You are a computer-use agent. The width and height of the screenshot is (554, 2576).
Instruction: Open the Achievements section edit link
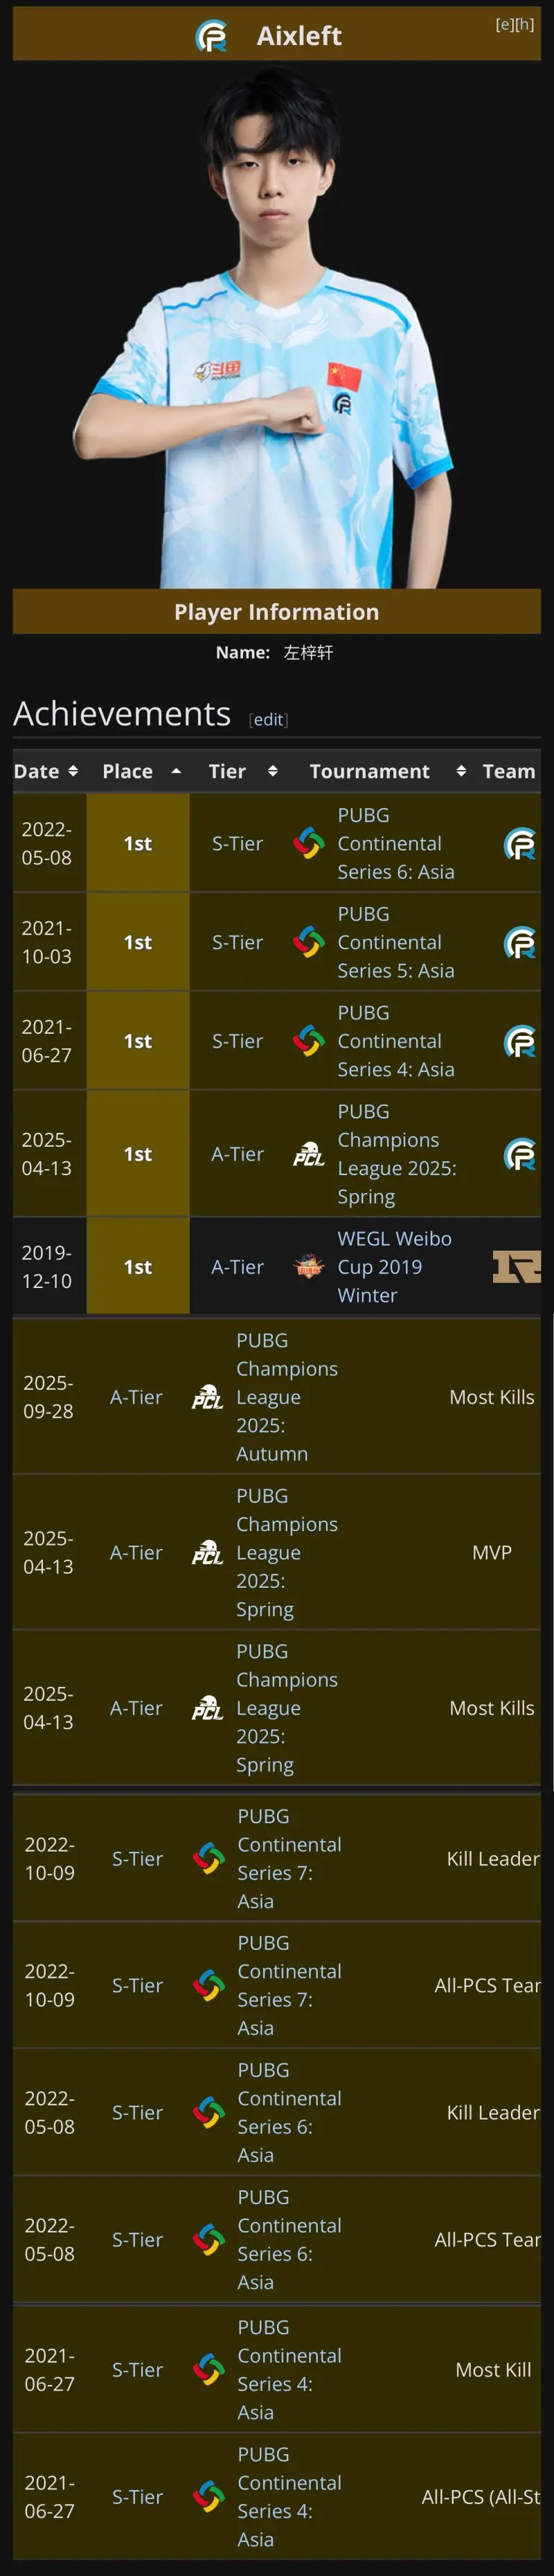coord(268,720)
